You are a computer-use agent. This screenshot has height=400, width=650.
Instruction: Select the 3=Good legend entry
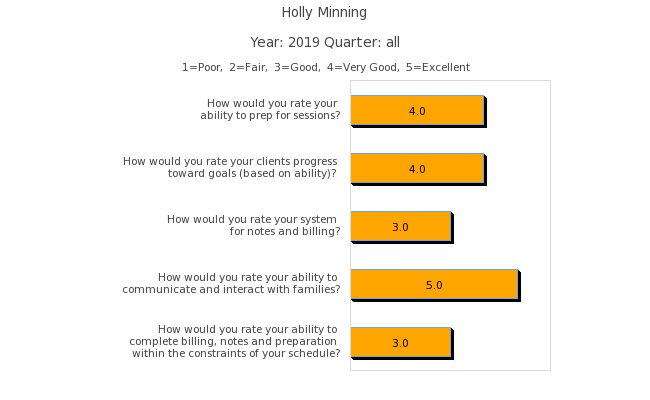click(x=299, y=68)
